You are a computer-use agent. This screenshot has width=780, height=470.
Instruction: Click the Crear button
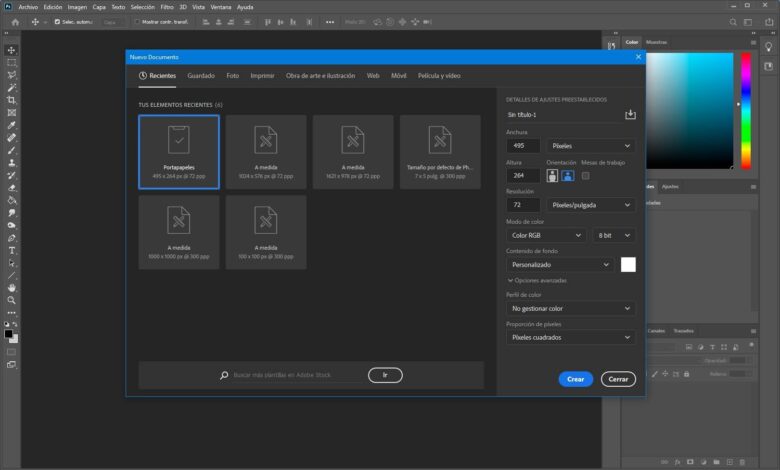click(575, 379)
